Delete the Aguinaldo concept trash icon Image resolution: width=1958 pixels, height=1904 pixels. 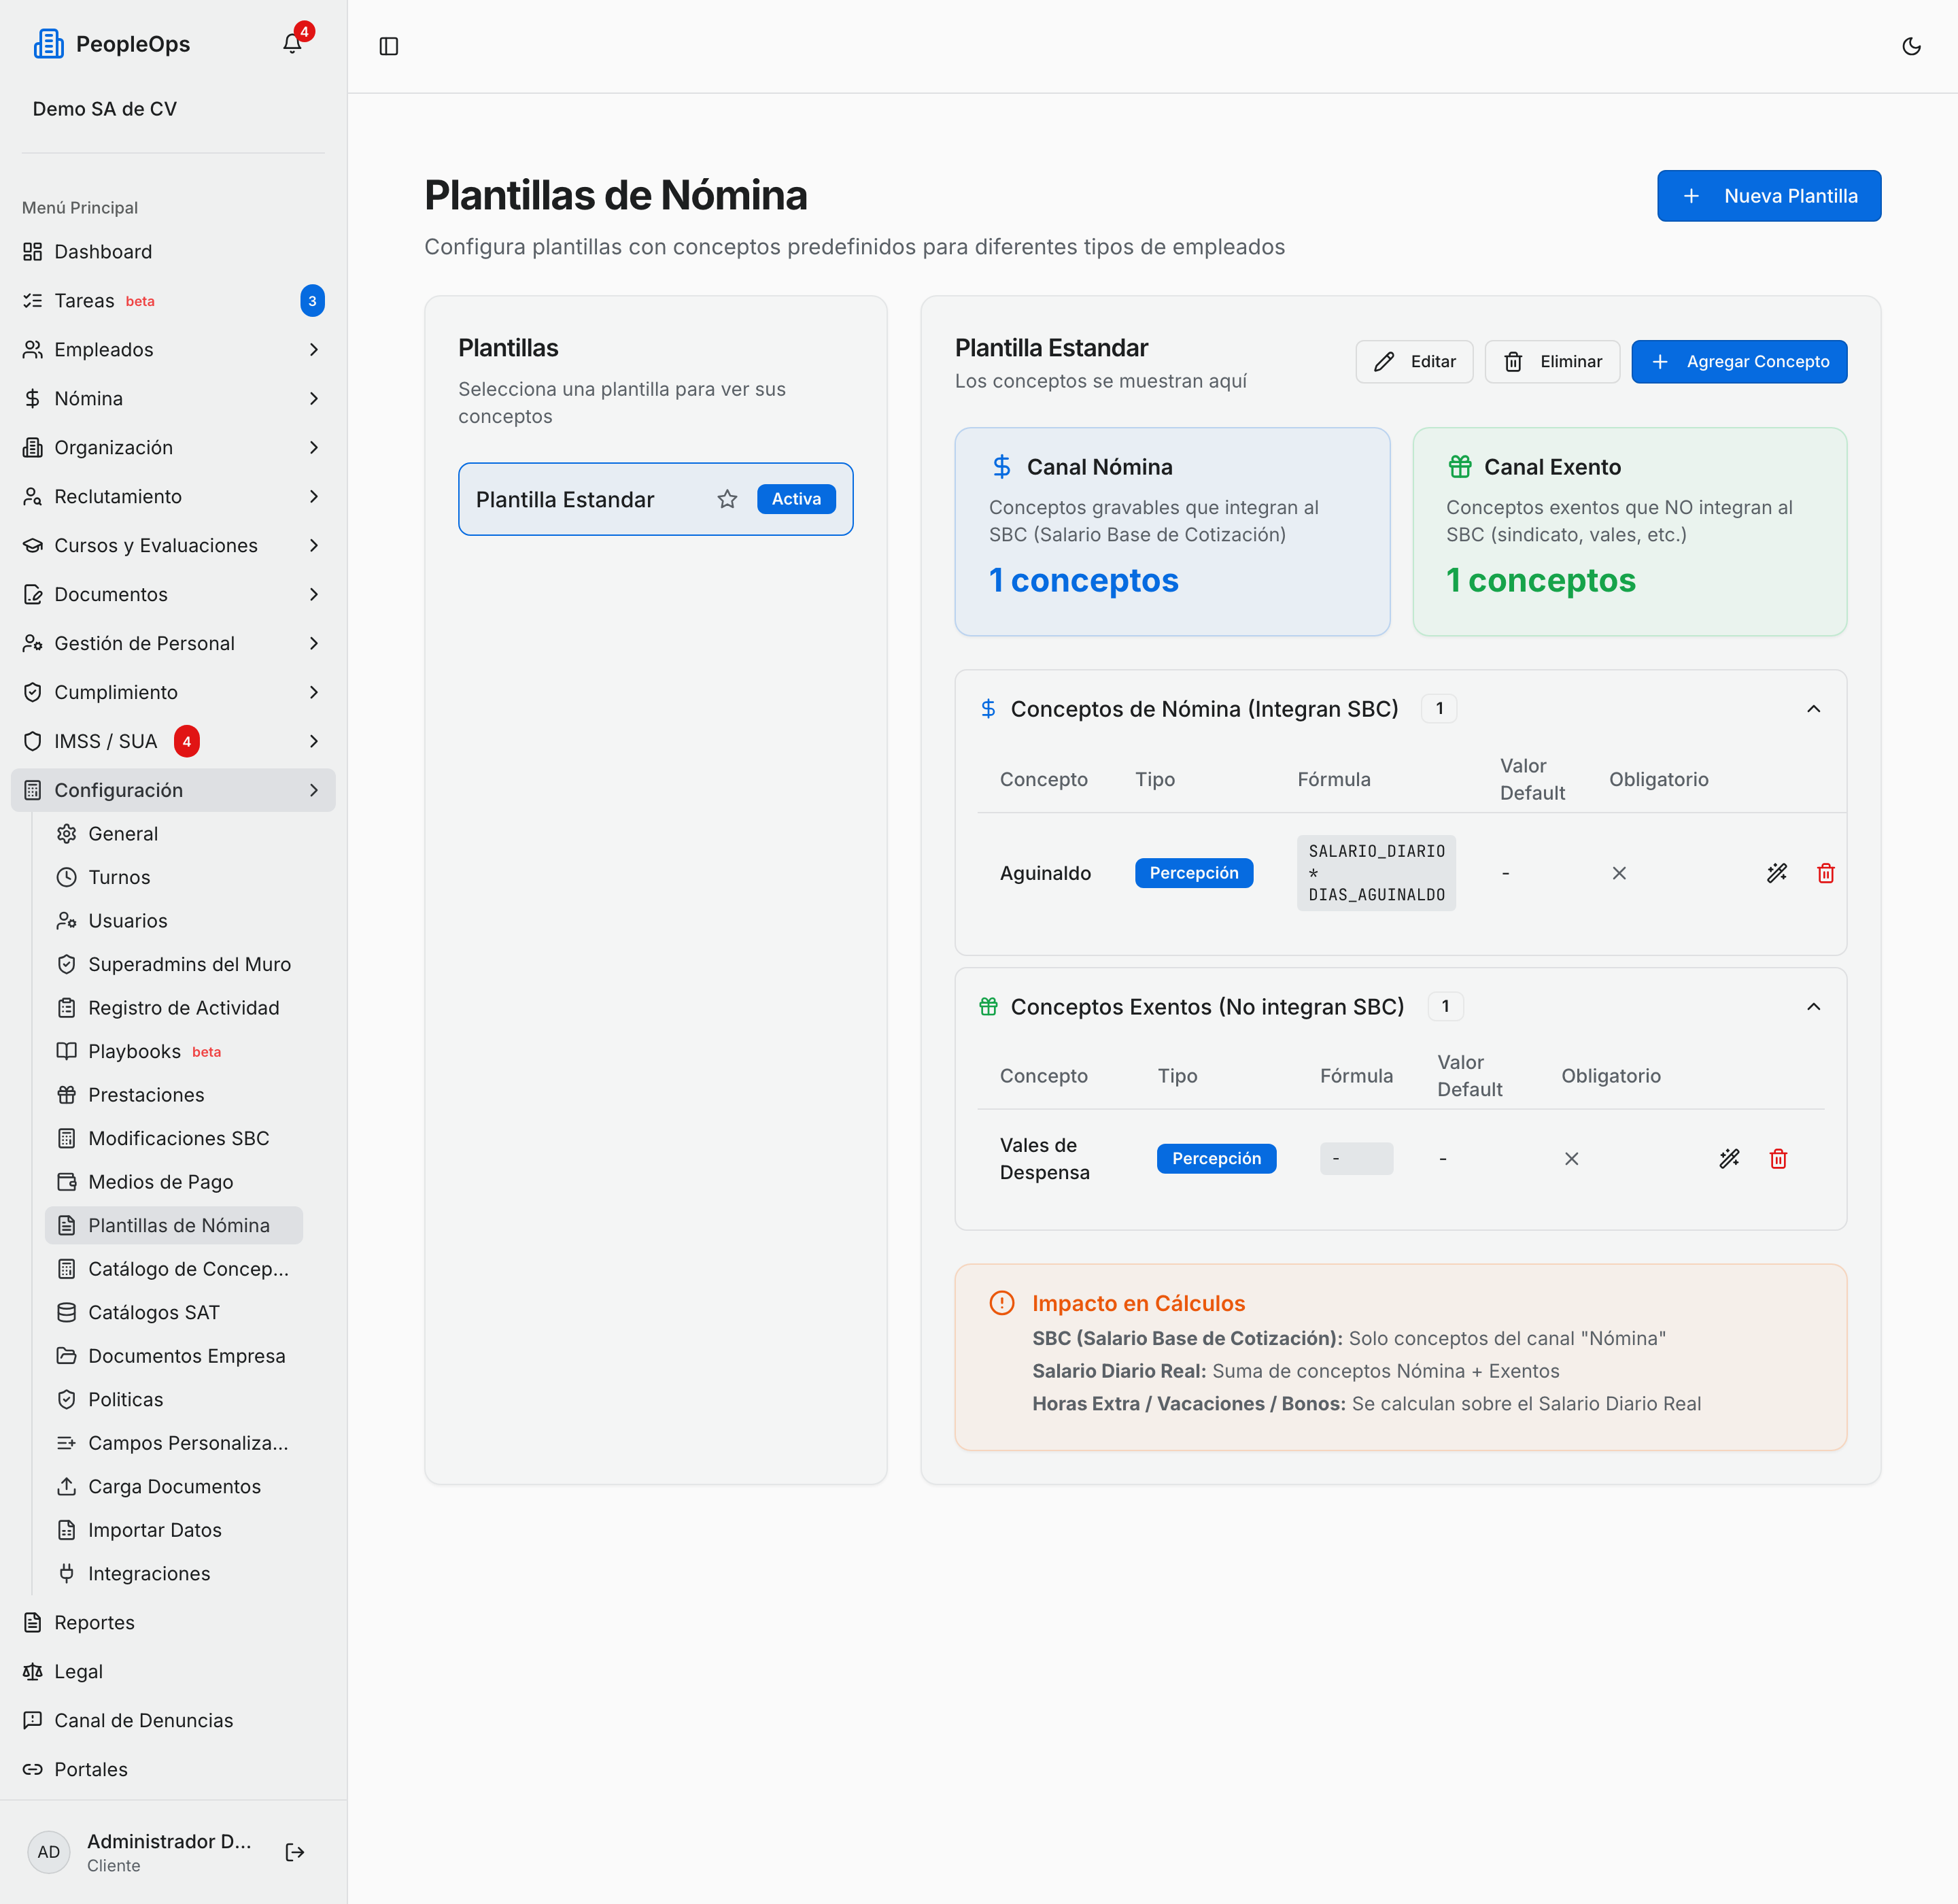[x=1825, y=873]
